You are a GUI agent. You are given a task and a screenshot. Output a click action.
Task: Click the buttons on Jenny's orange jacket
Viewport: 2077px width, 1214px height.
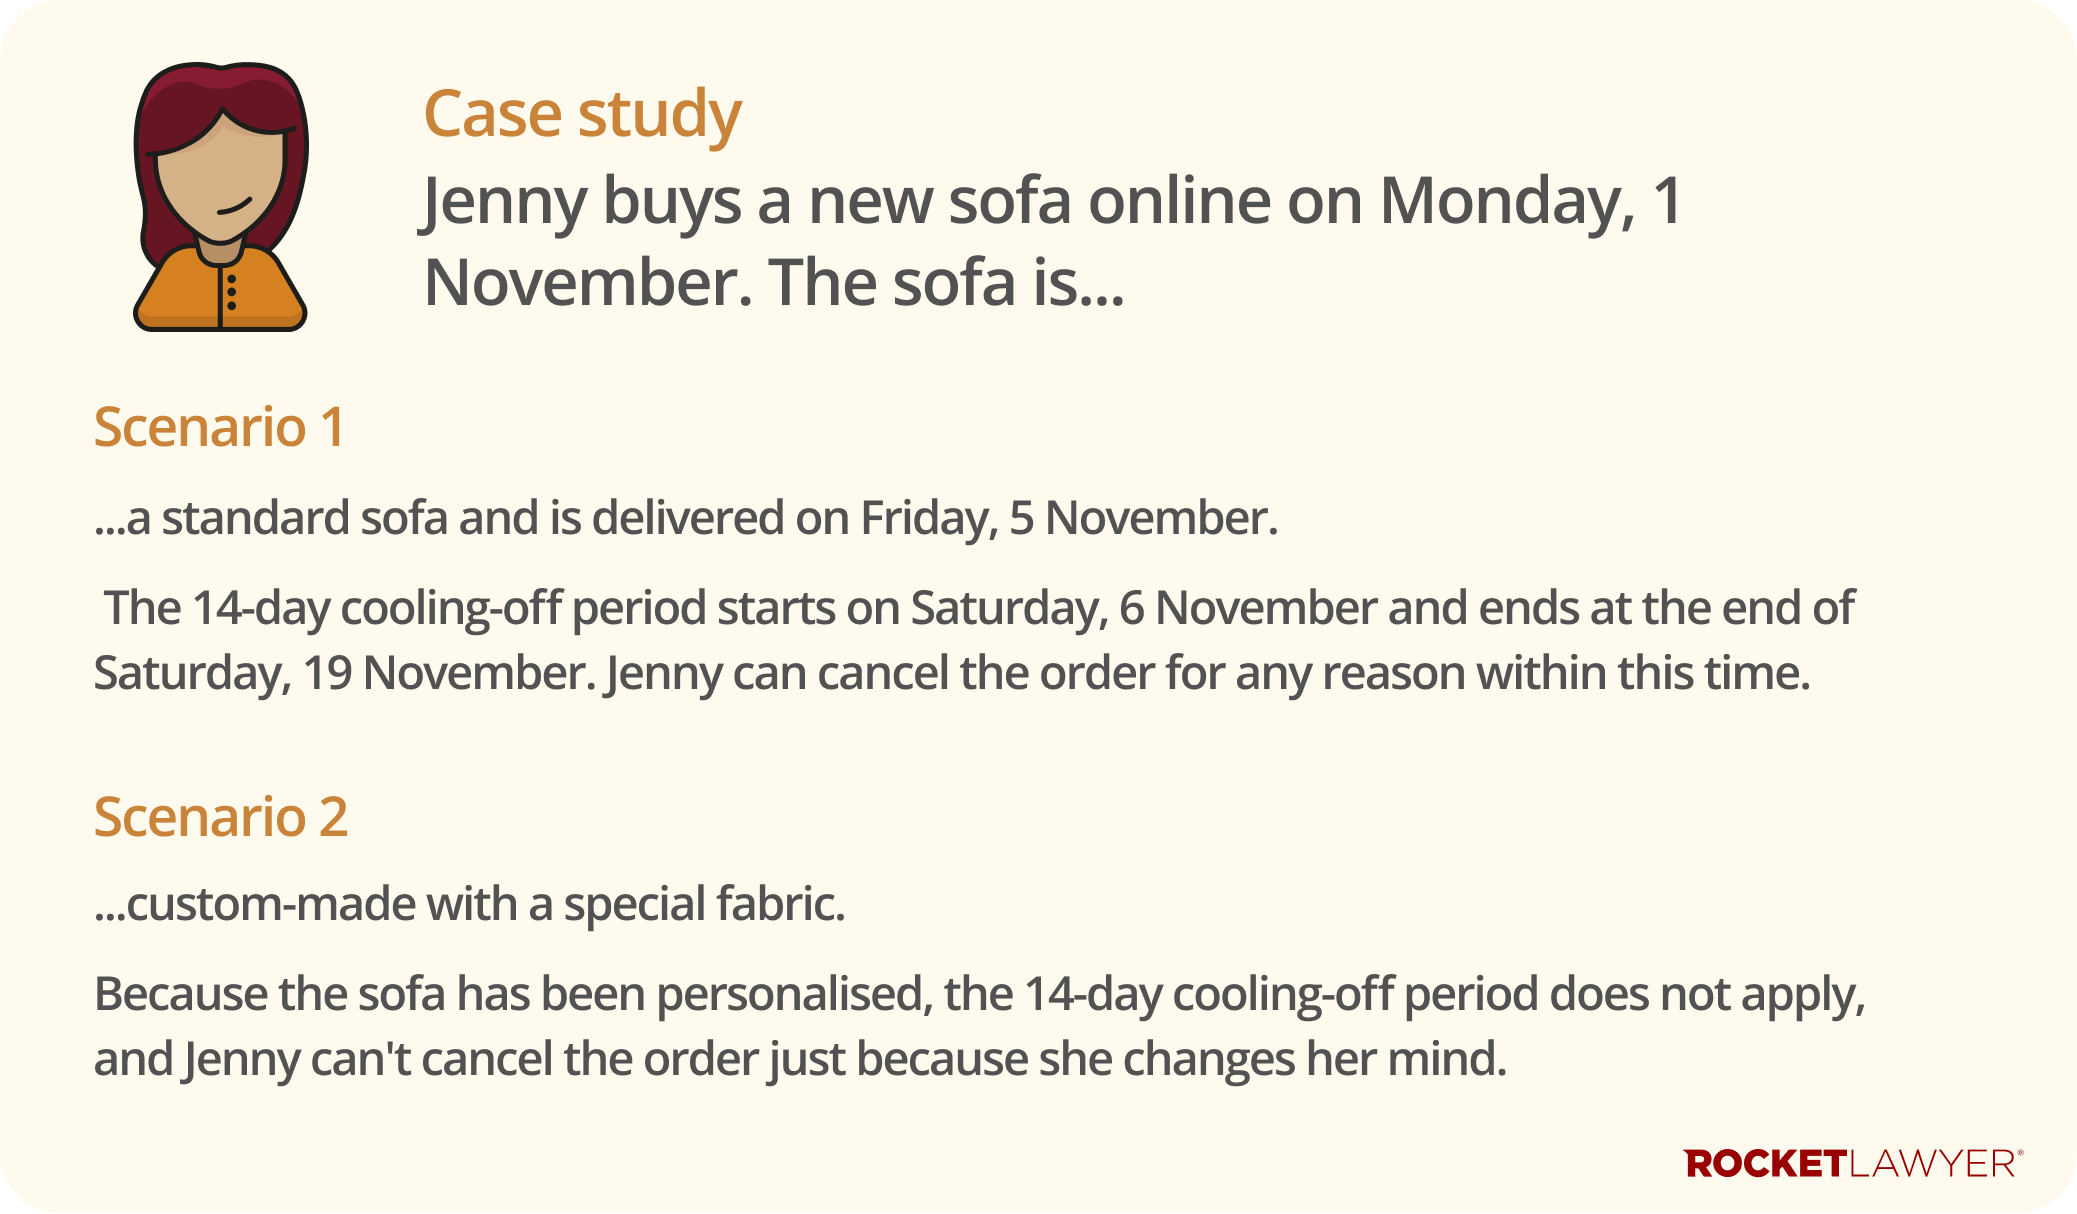tap(232, 291)
